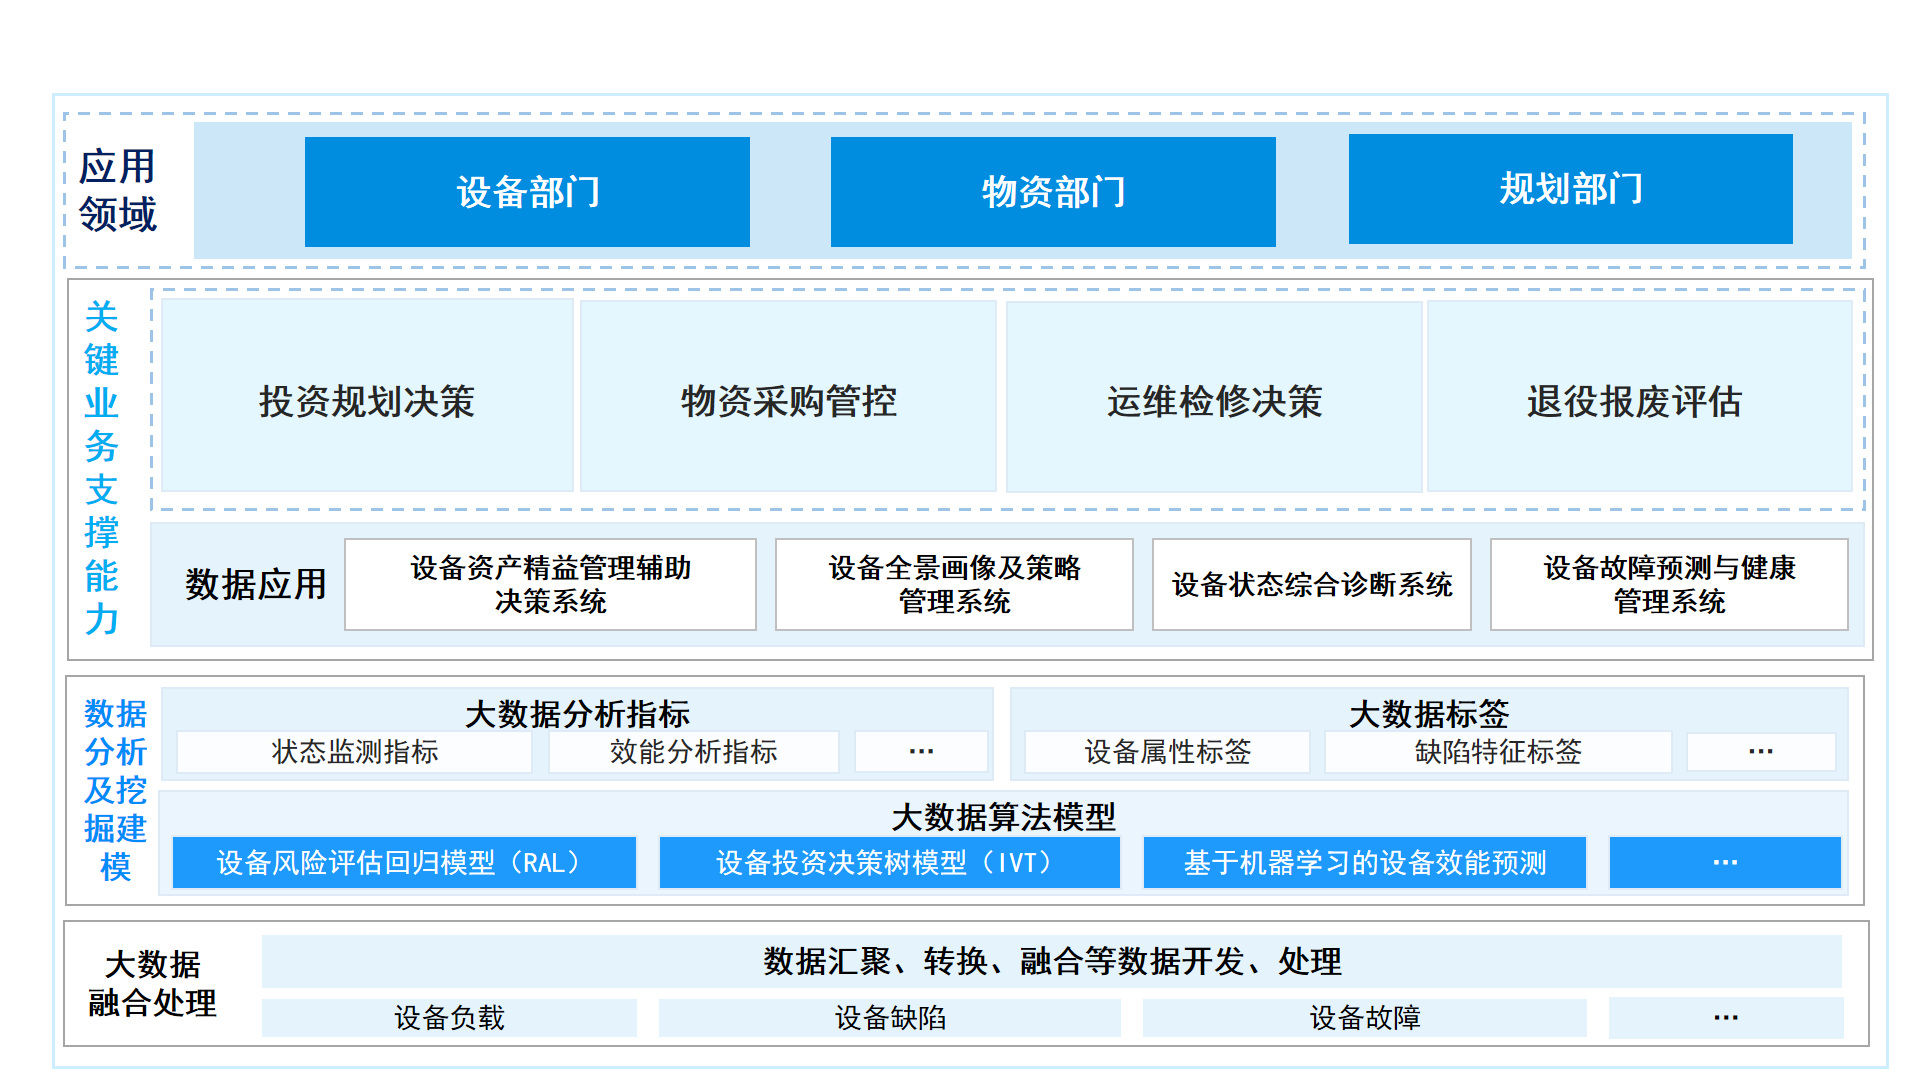Image resolution: width=1920 pixels, height=1080 pixels.
Task: Click 数据汇聚、转换、融合等数据开发、处理 bar
Action: 1052,961
